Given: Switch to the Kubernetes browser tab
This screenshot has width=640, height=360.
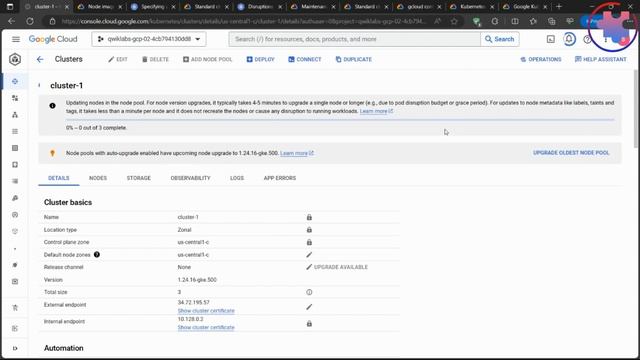Looking at the screenshot, I should pos(472,7).
